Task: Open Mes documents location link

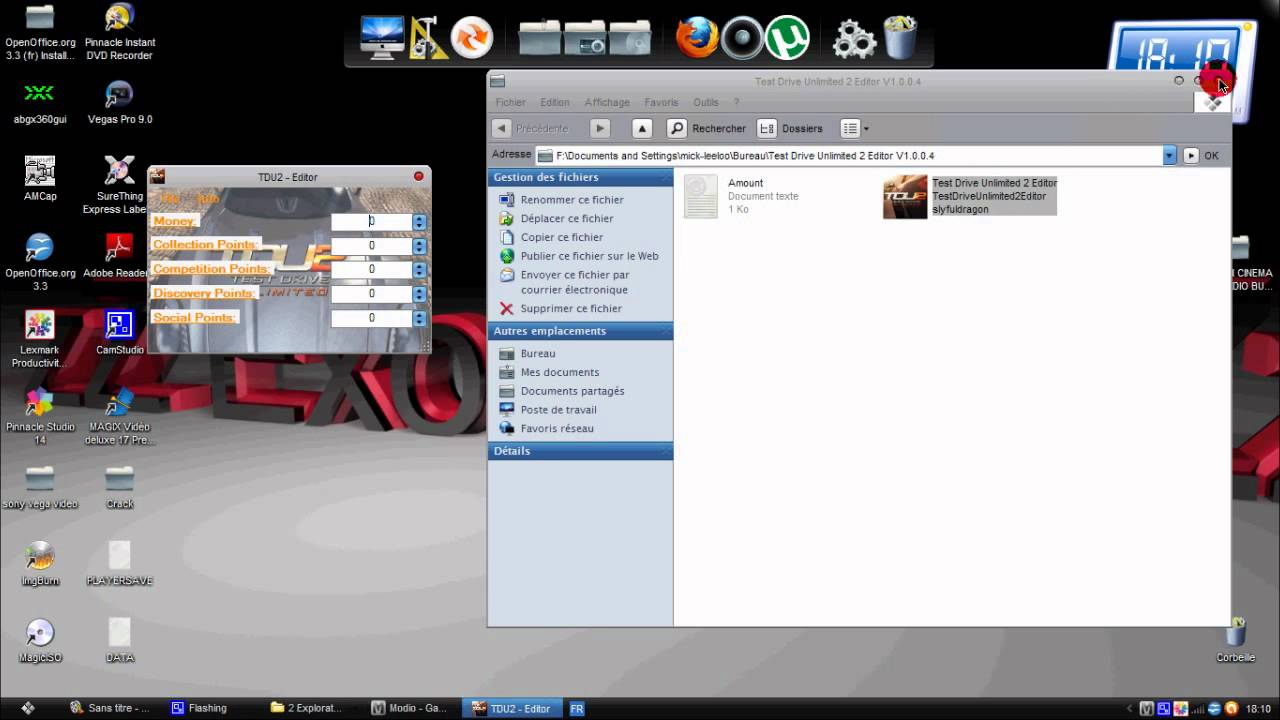Action: coord(560,373)
